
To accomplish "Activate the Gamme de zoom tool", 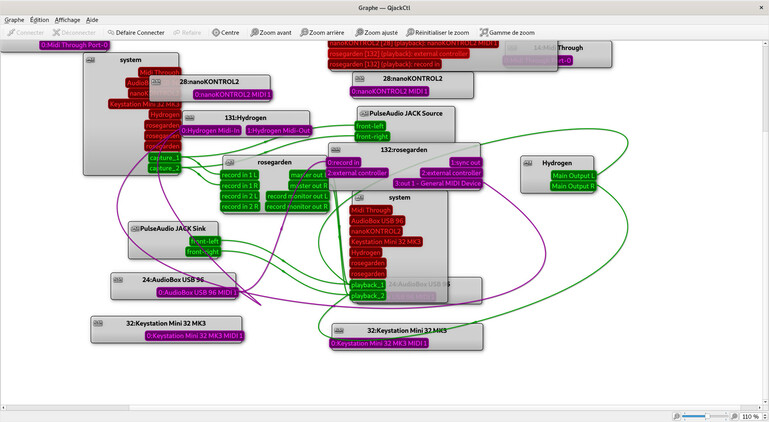I will click(x=507, y=32).
